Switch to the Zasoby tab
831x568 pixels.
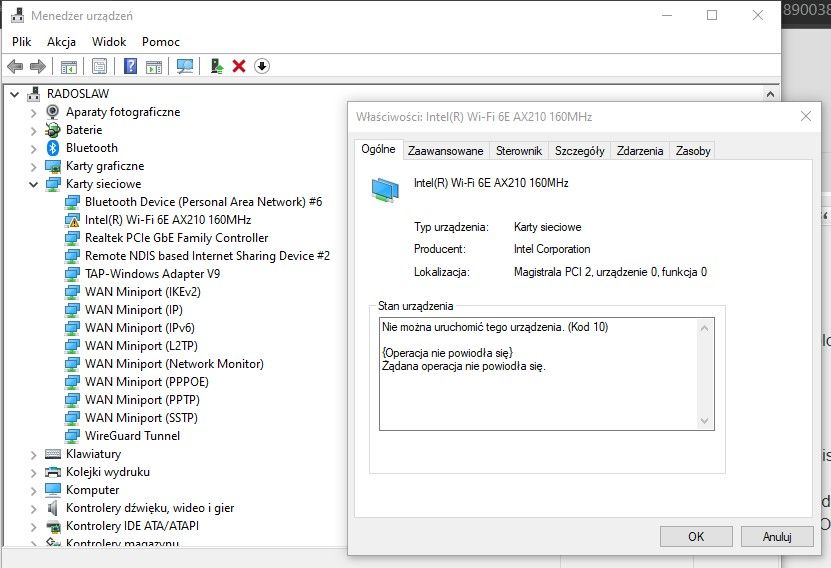coord(693,151)
